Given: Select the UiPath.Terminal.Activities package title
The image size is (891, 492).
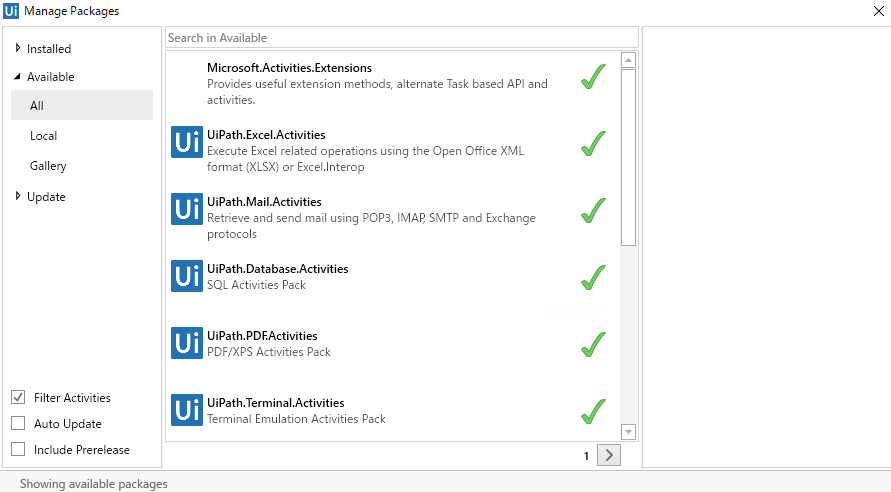Looking at the screenshot, I should [x=276, y=403].
